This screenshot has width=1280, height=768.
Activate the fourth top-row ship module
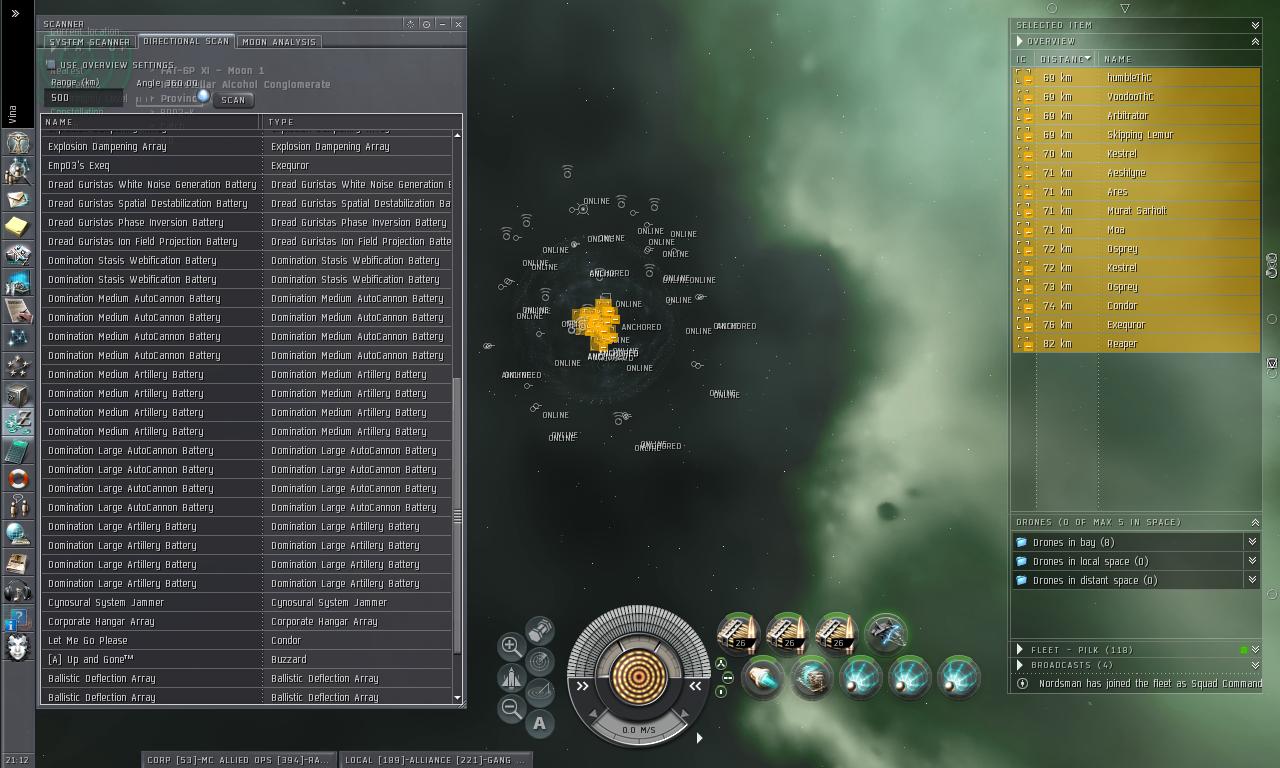[885, 634]
